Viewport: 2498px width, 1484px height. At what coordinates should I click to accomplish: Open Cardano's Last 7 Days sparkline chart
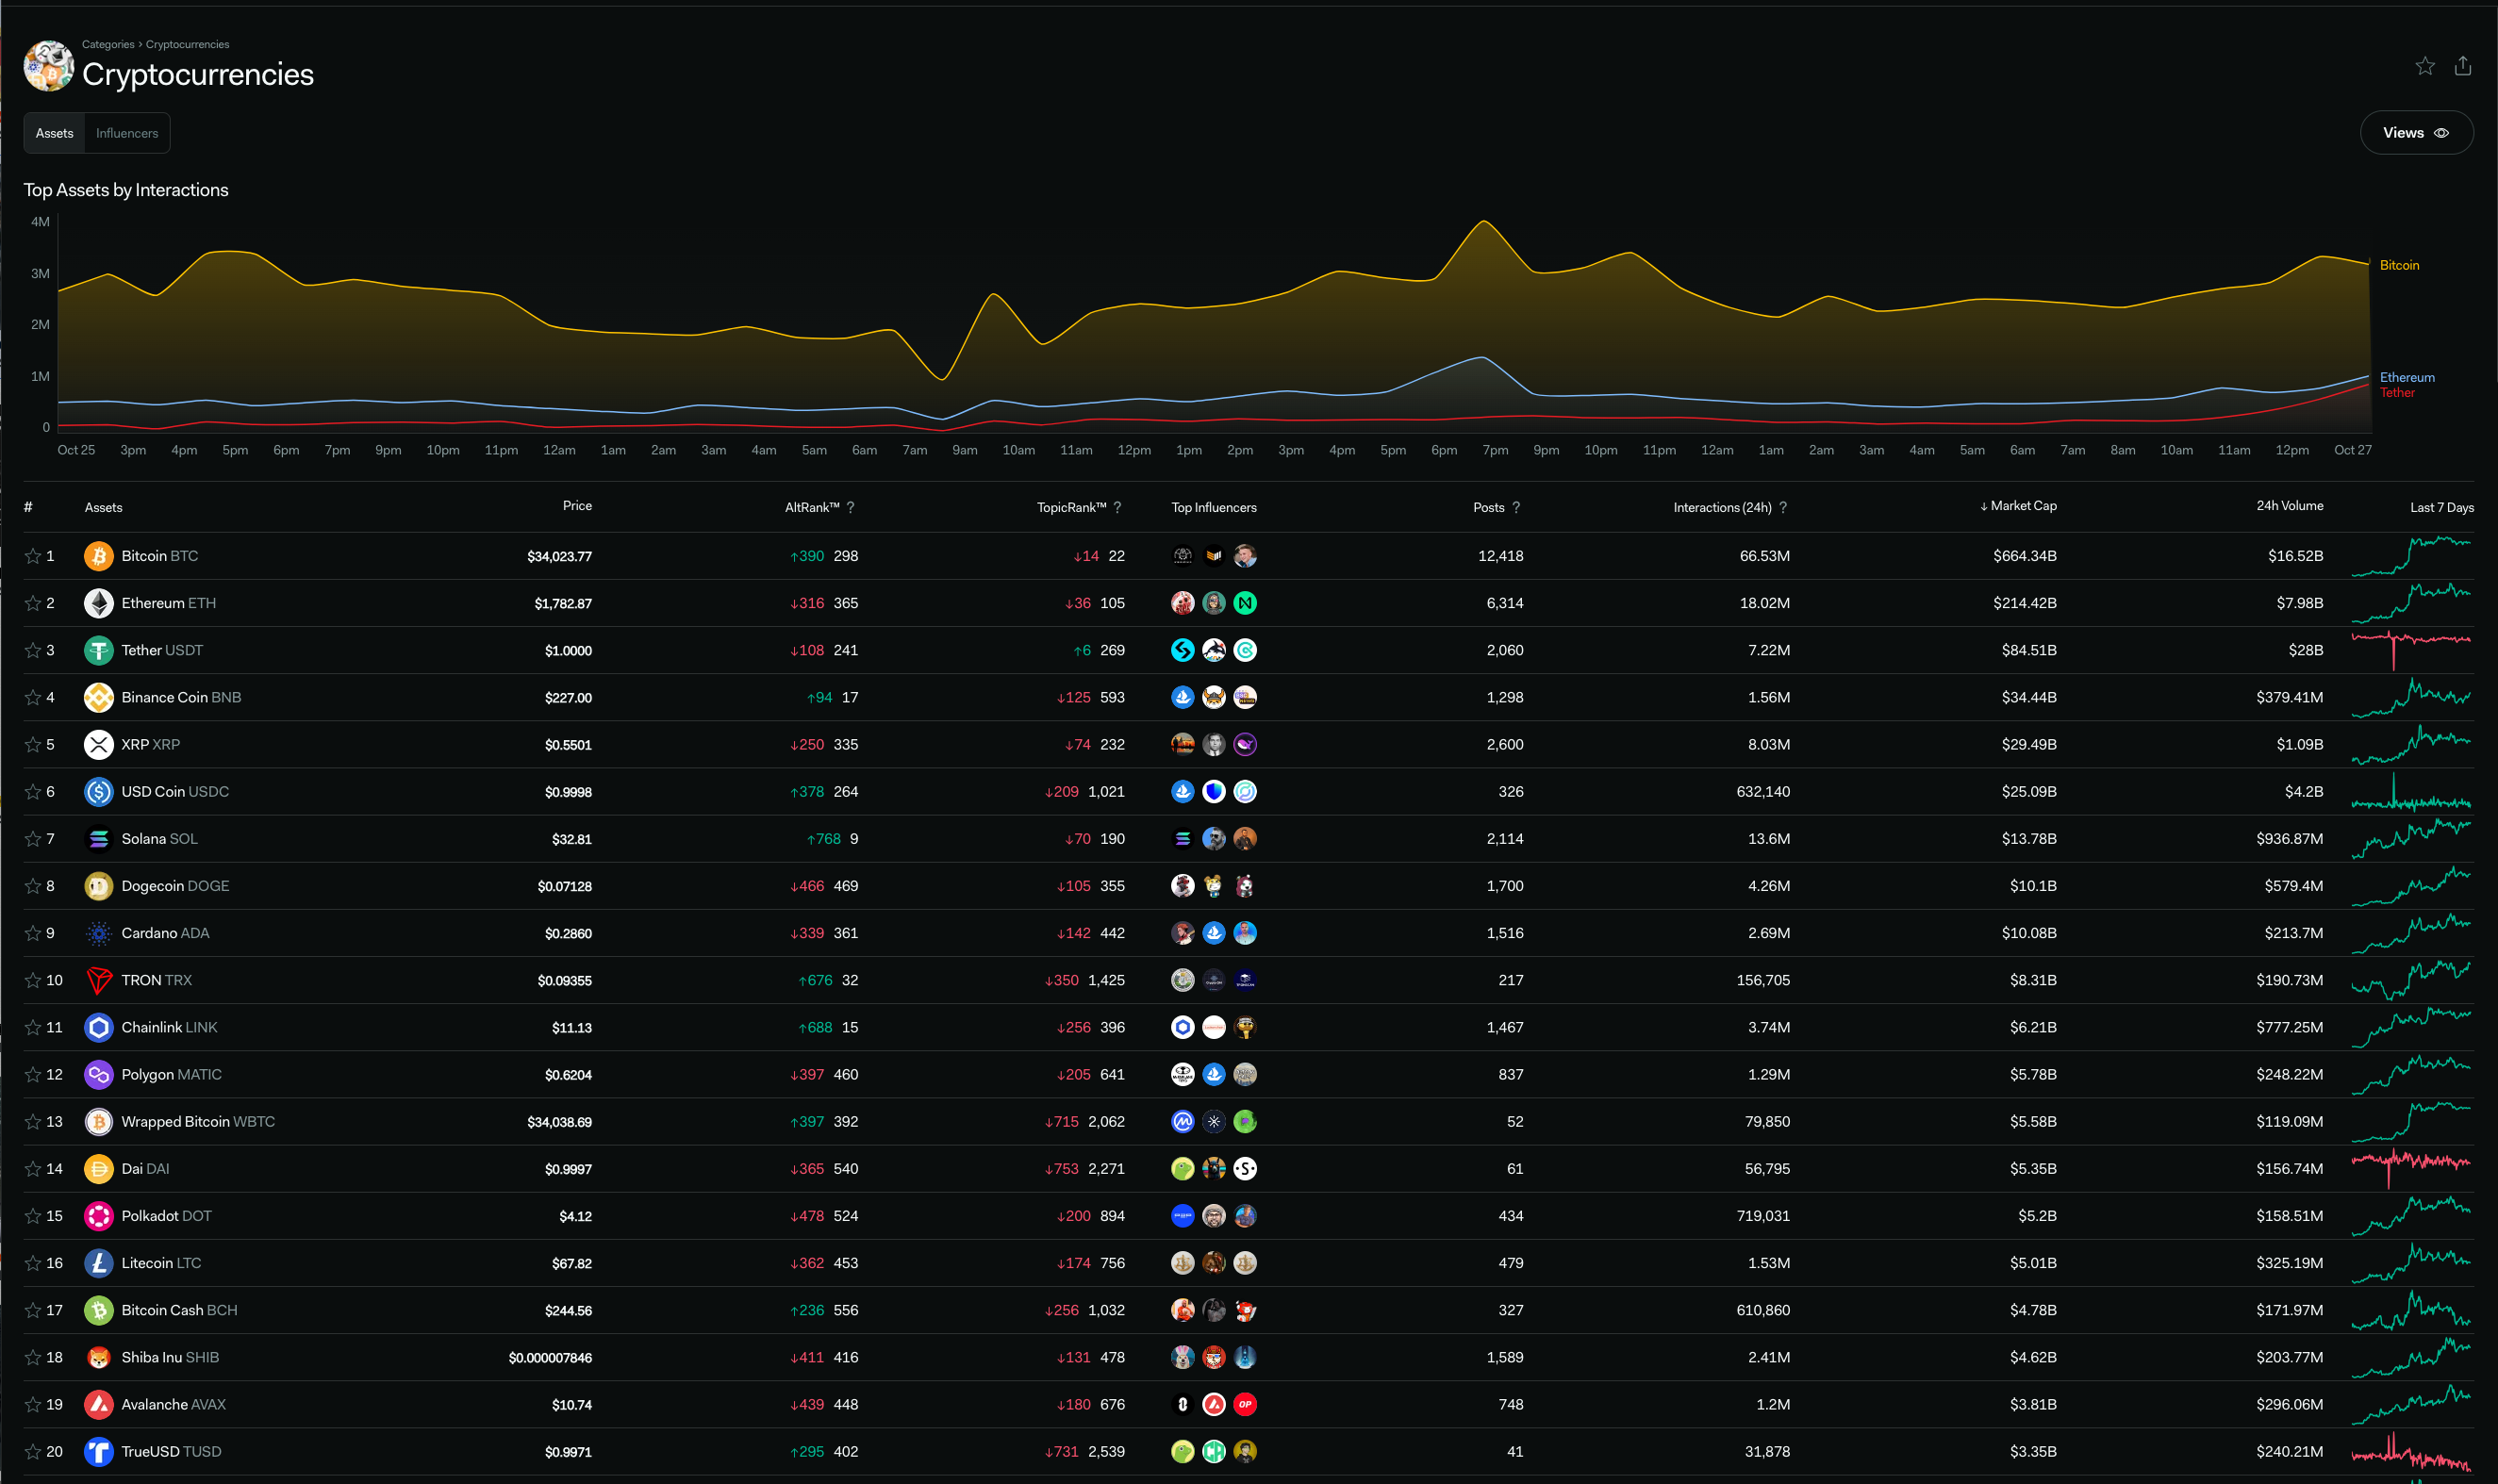point(2410,933)
